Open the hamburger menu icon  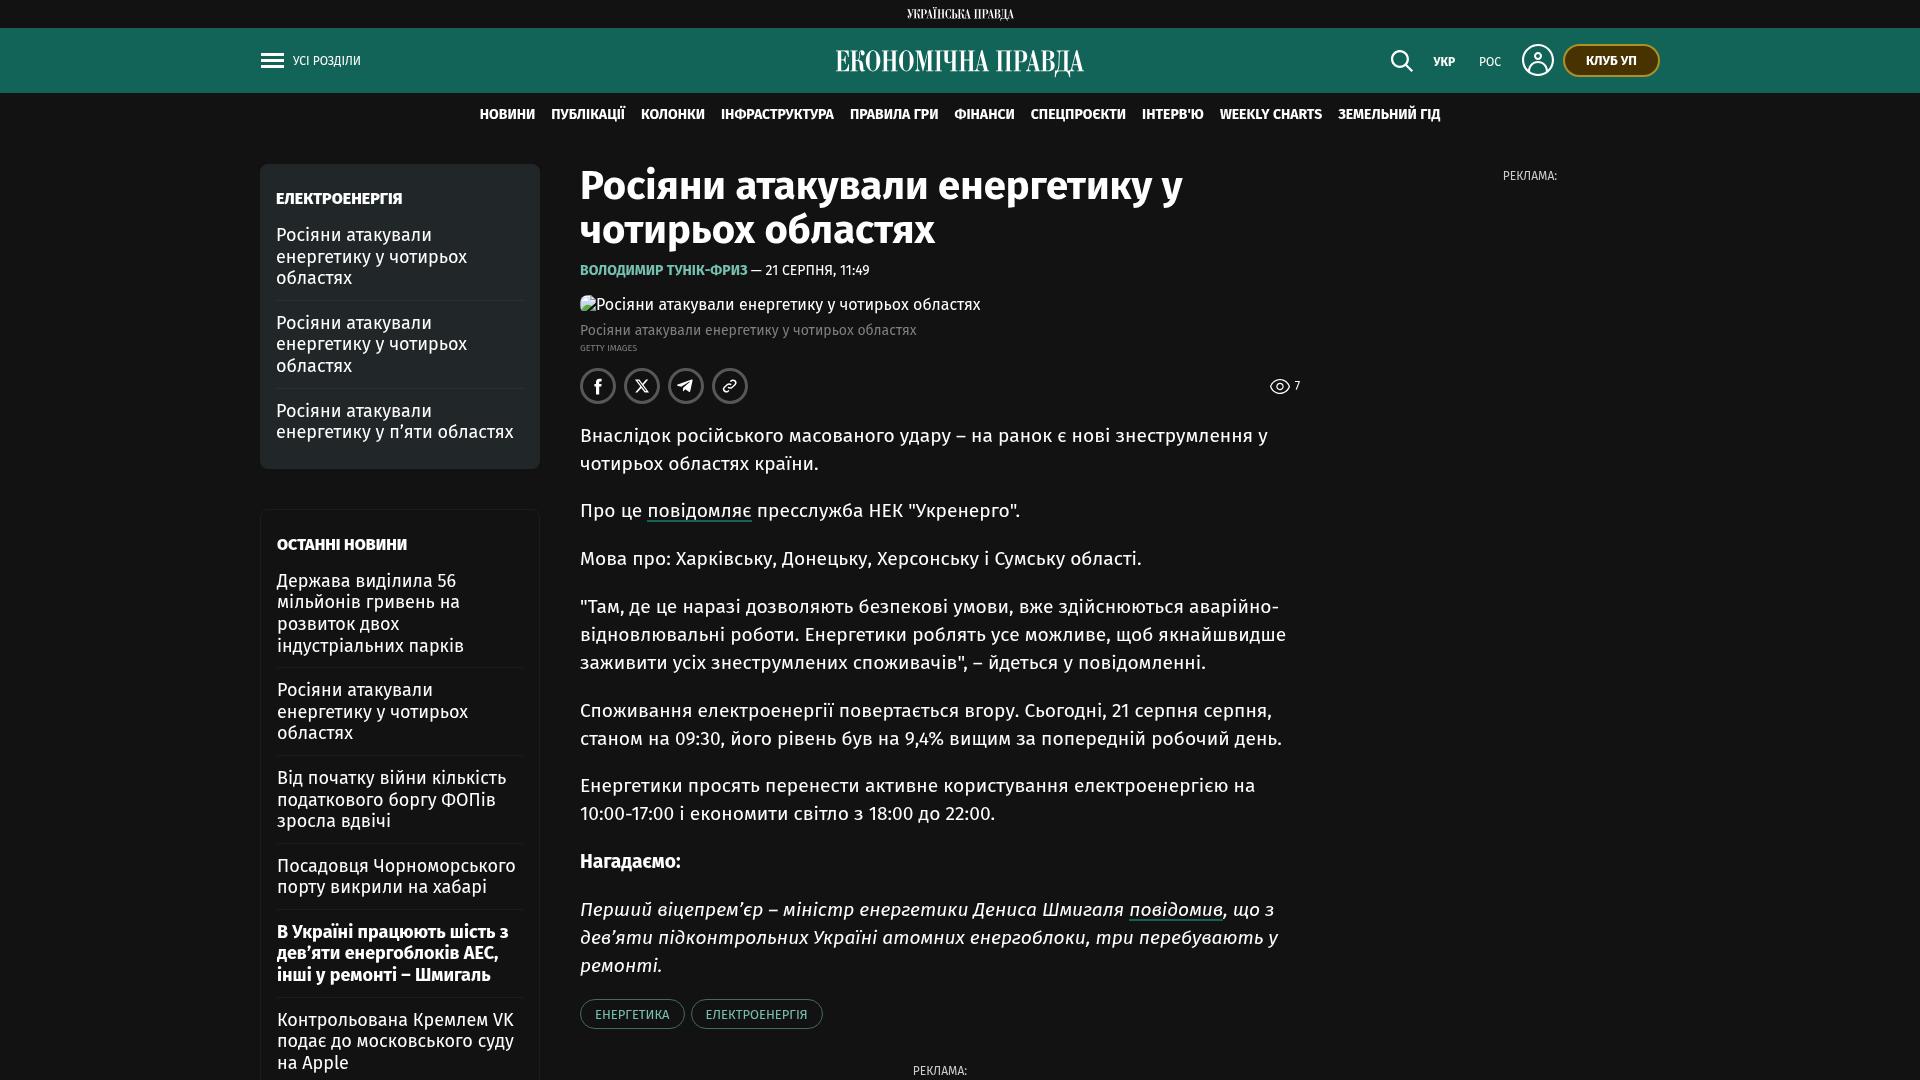point(272,61)
